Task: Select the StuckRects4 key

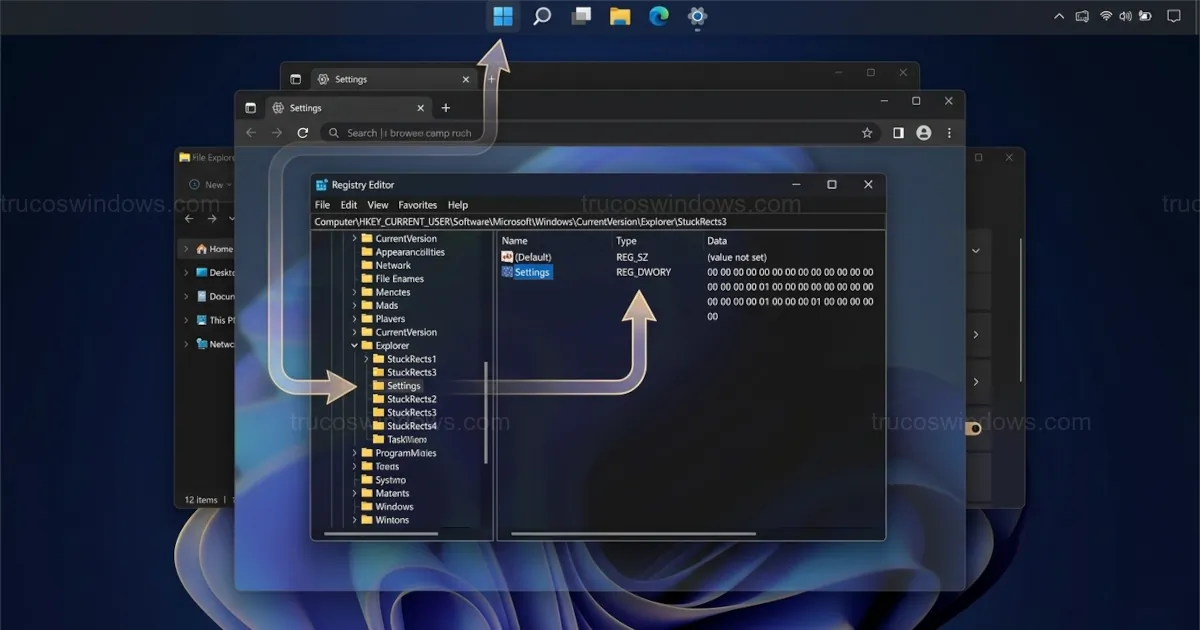Action: point(412,426)
